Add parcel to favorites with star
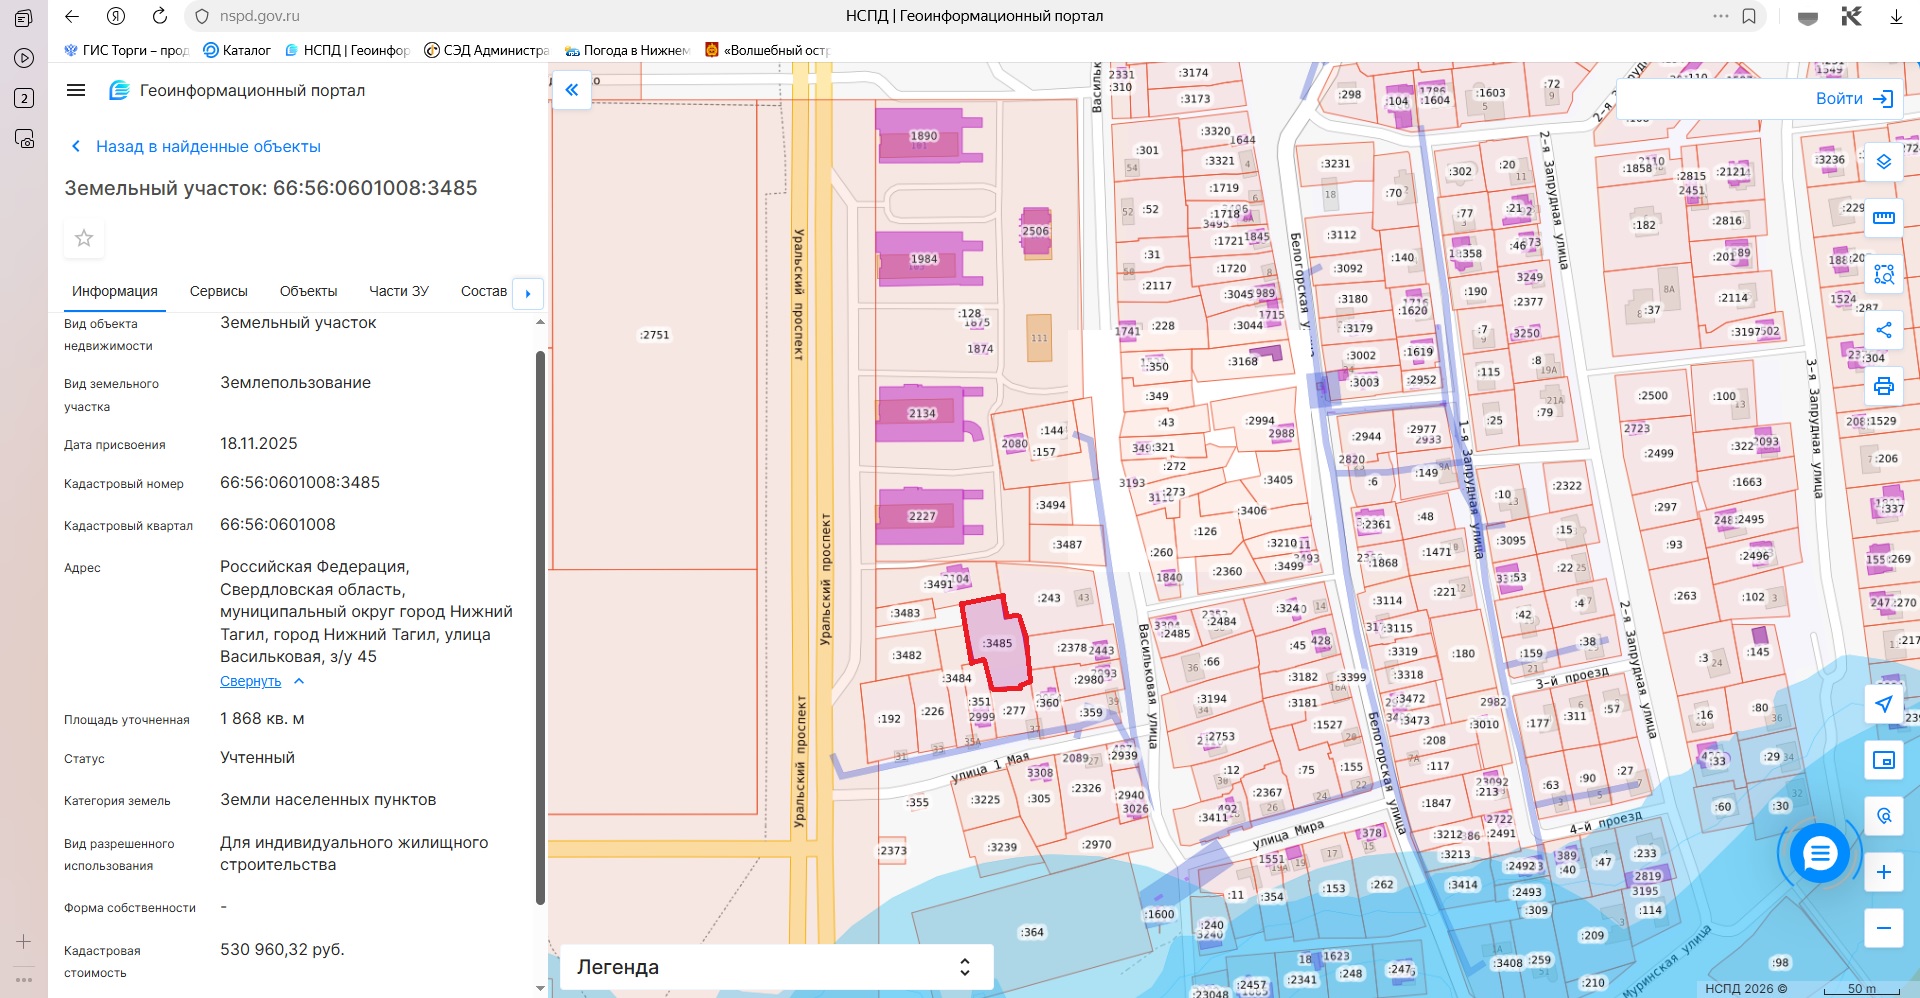 84,238
